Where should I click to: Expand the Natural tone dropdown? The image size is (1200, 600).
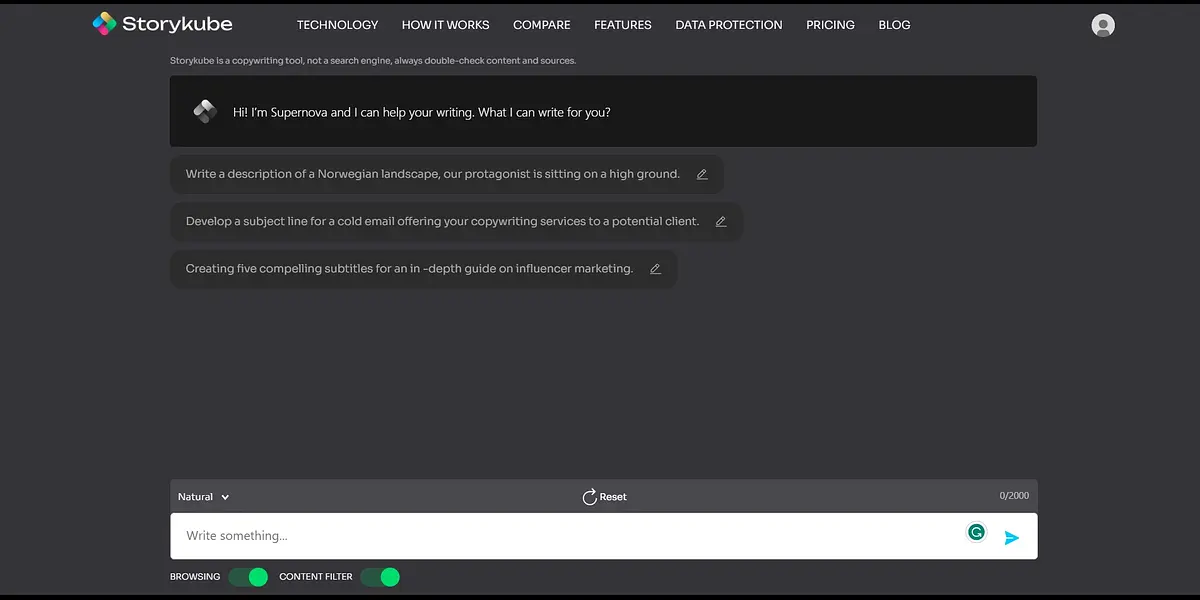[204, 497]
